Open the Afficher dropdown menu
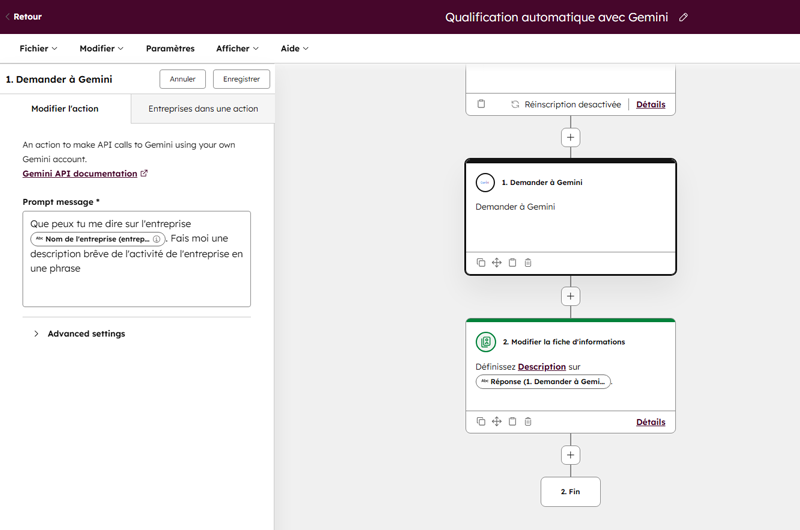This screenshot has height=530, width=800. point(237,48)
